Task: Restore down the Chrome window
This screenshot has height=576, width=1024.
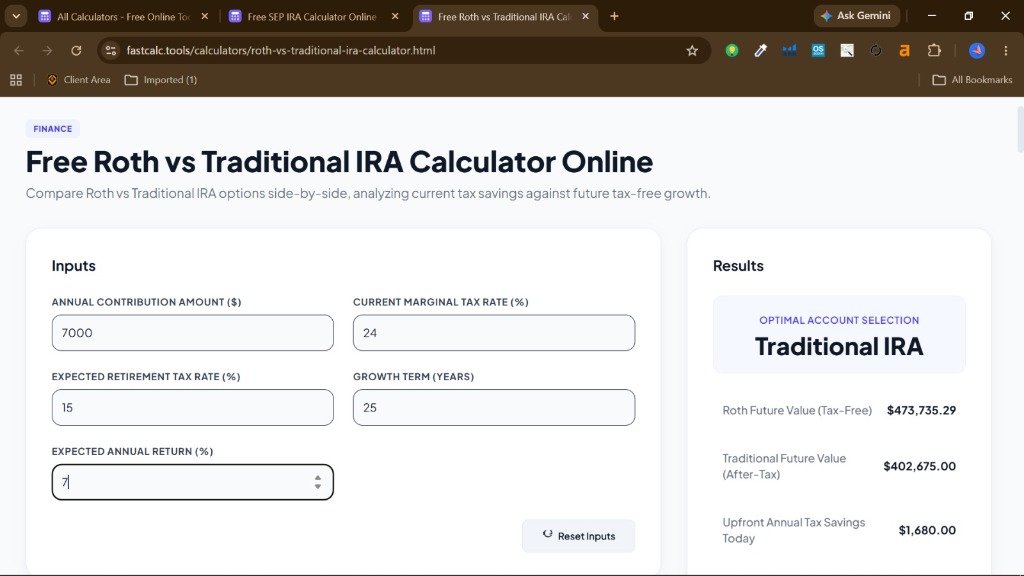Action: pos(968,16)
